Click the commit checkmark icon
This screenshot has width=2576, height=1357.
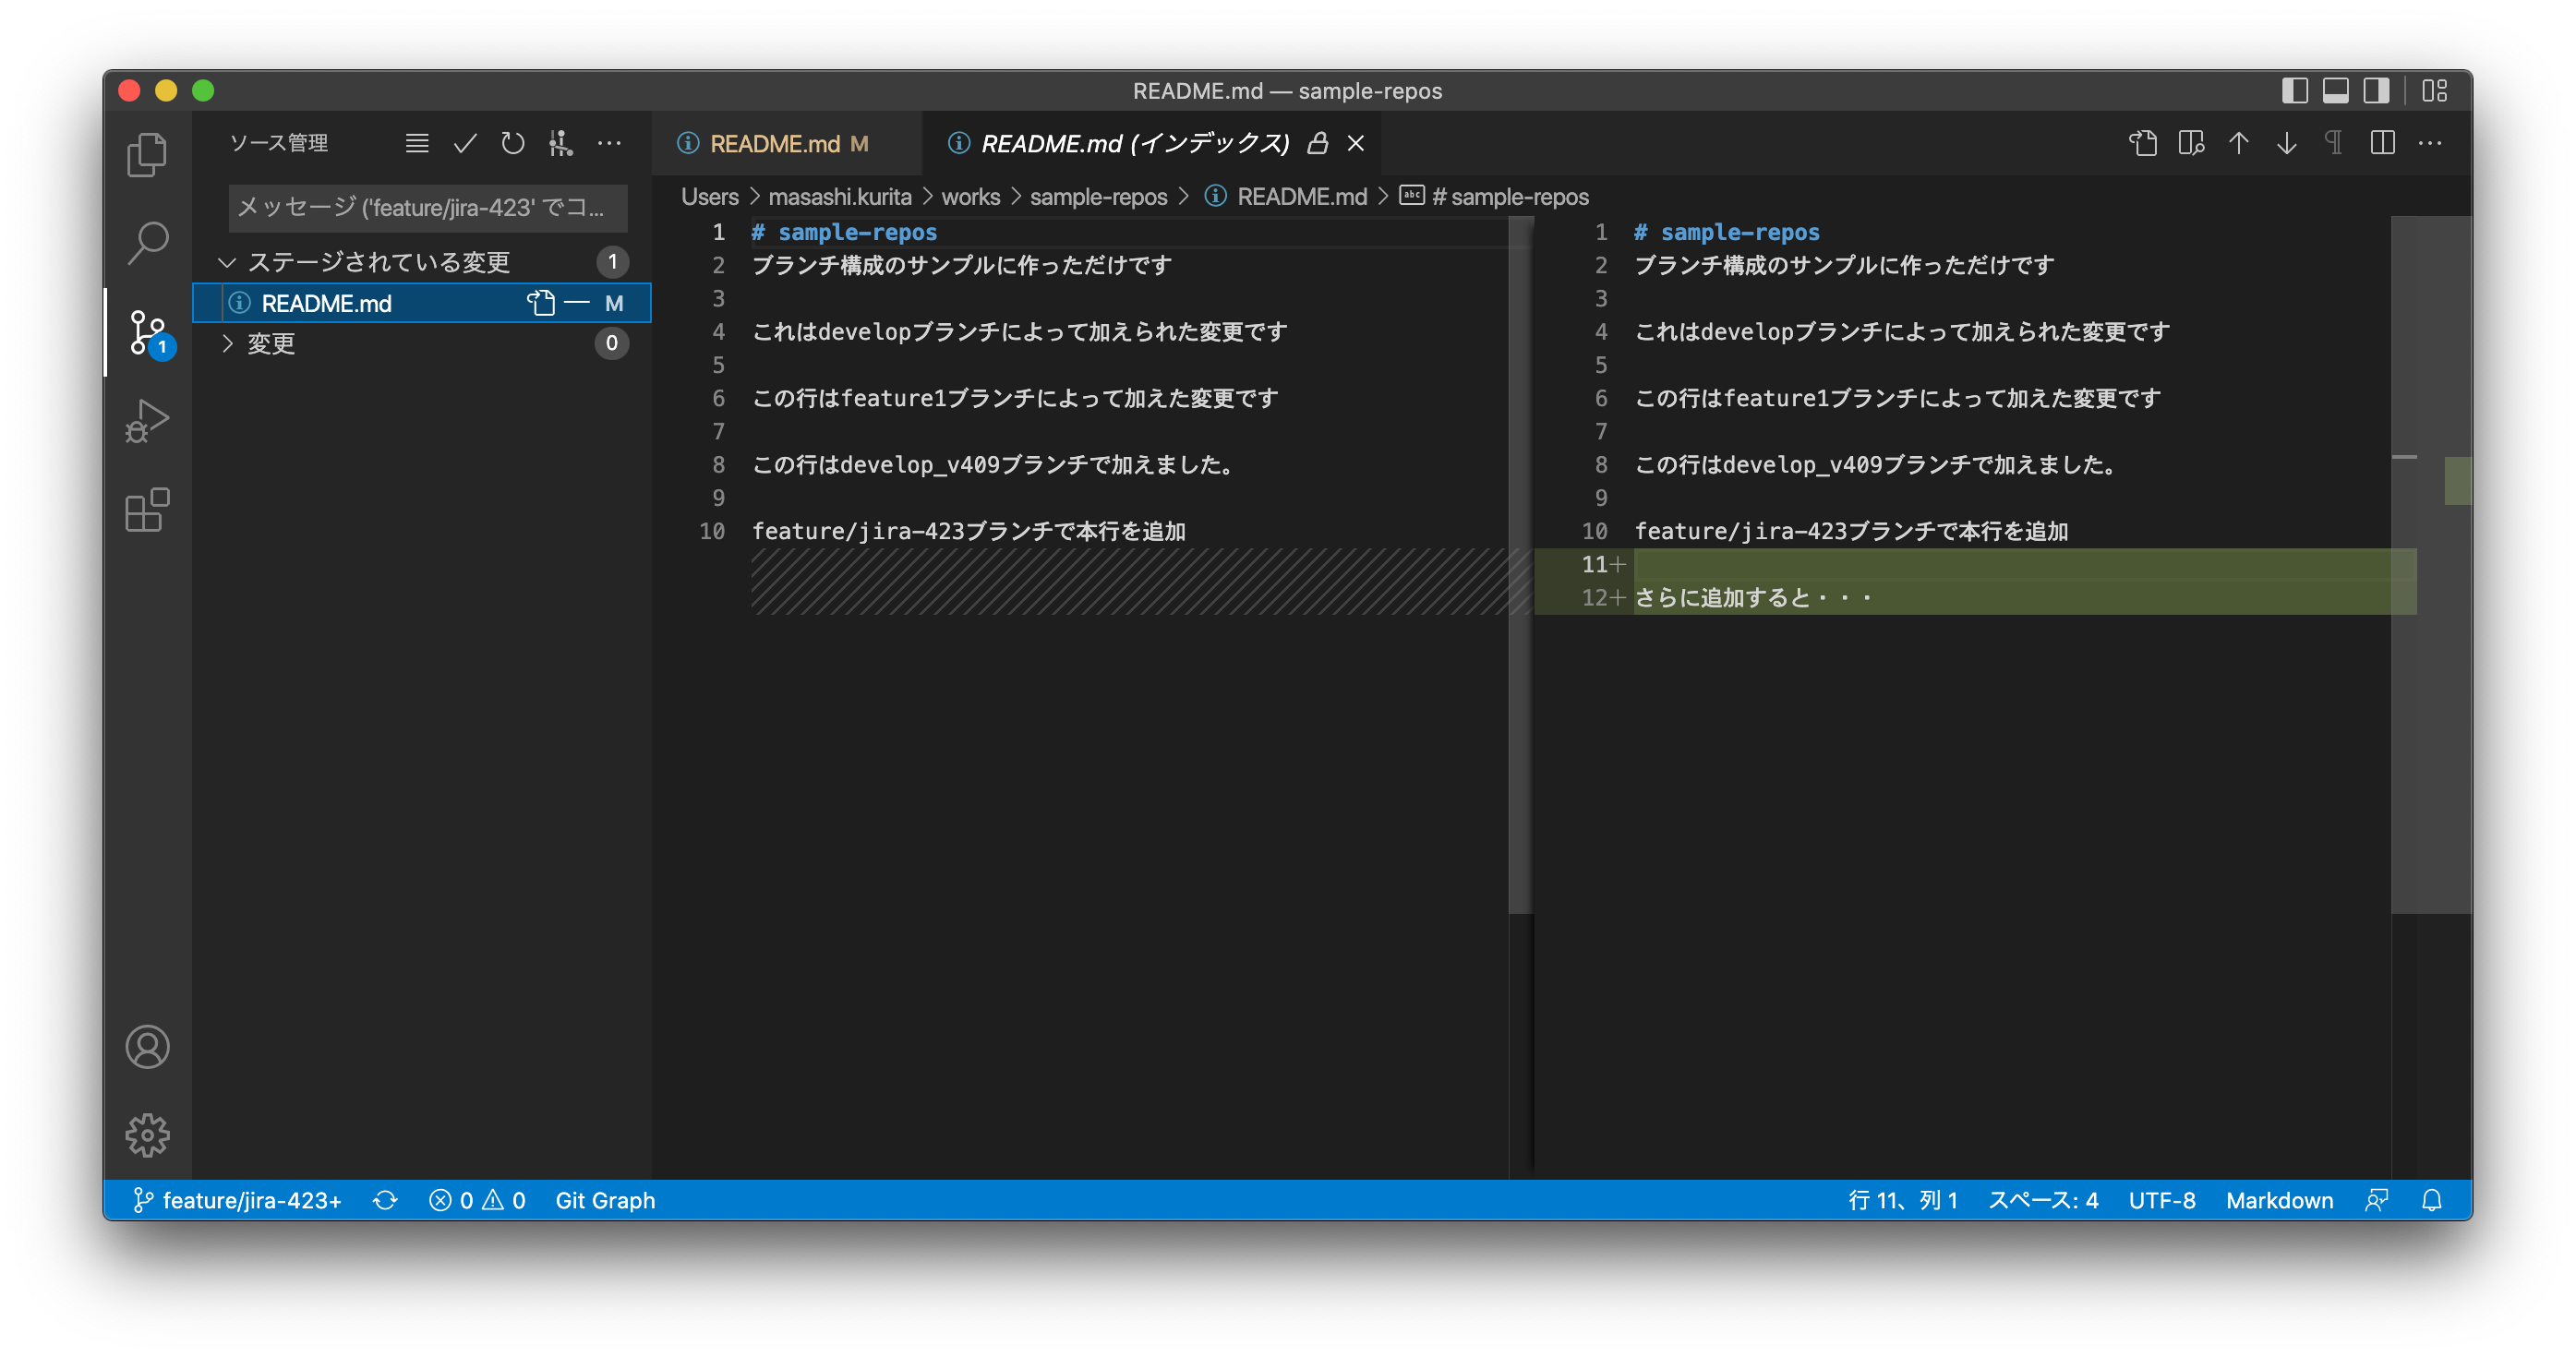(465, 144)
